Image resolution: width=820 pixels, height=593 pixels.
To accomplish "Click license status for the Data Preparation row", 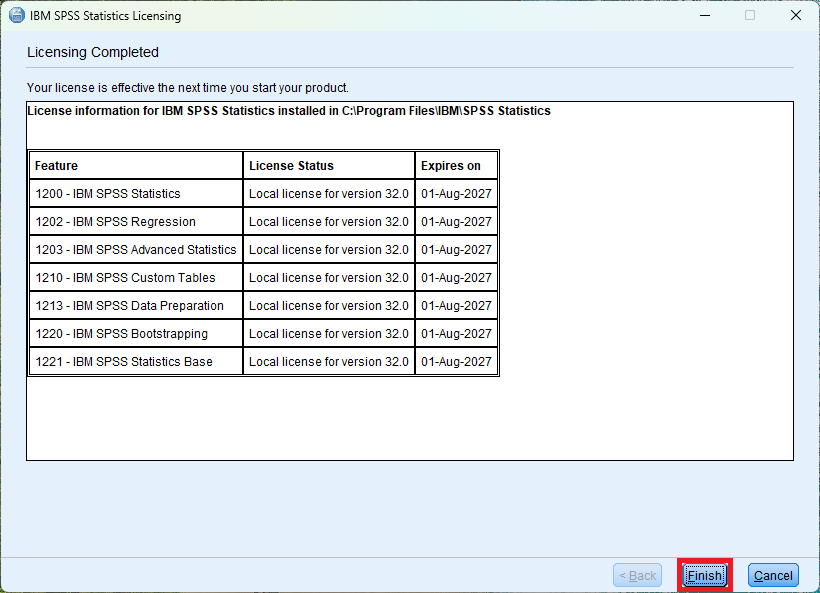I will [329, 305].
